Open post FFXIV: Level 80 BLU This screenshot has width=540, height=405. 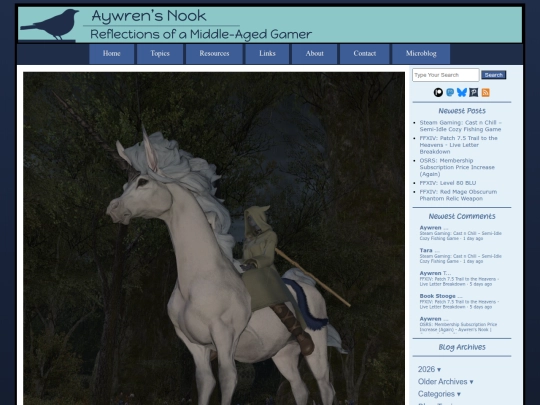pyautogui.click(x=448, y=183)
